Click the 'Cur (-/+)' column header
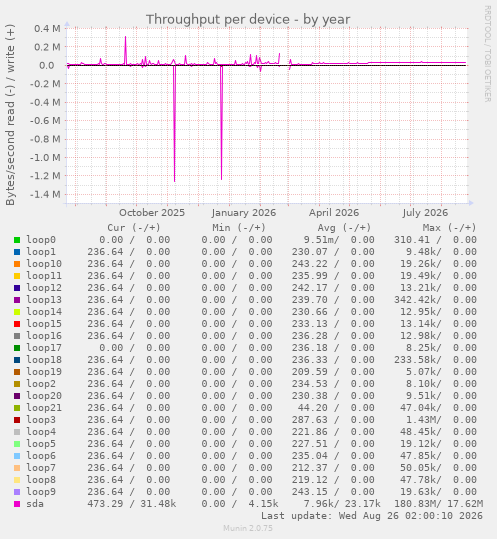This screenshot has height=539, width=497. pyautogui.click(x=134, y=228)
